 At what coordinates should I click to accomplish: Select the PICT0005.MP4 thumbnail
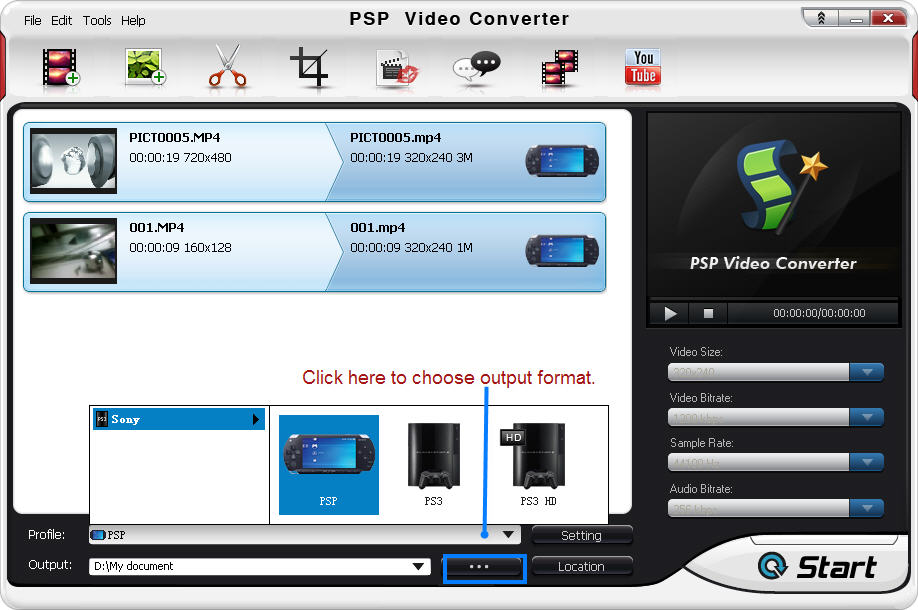coord(73,161)
